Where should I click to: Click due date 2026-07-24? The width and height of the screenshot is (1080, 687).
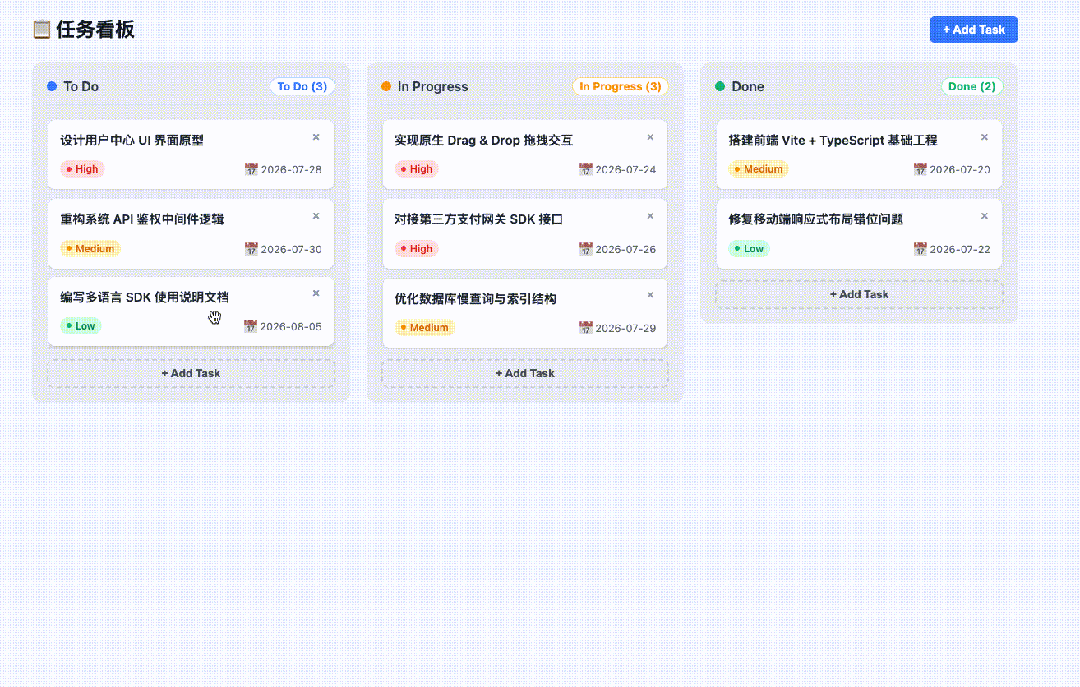pyautogui.click(x=625, y=170)
